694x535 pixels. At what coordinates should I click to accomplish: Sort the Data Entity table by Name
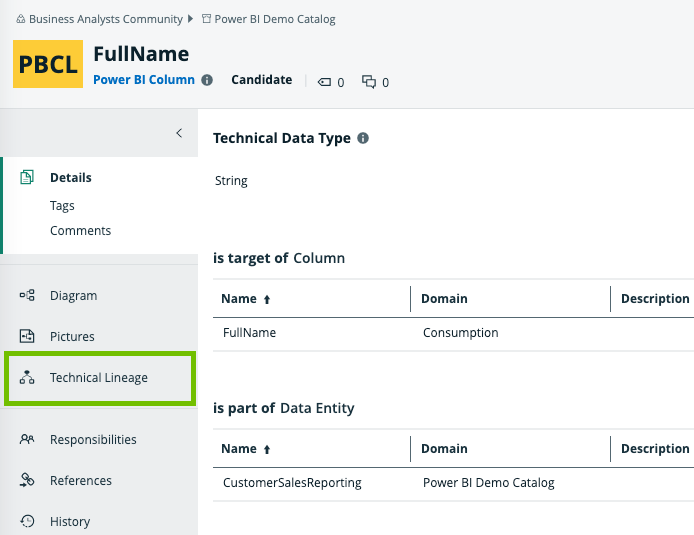click(245, 449)
